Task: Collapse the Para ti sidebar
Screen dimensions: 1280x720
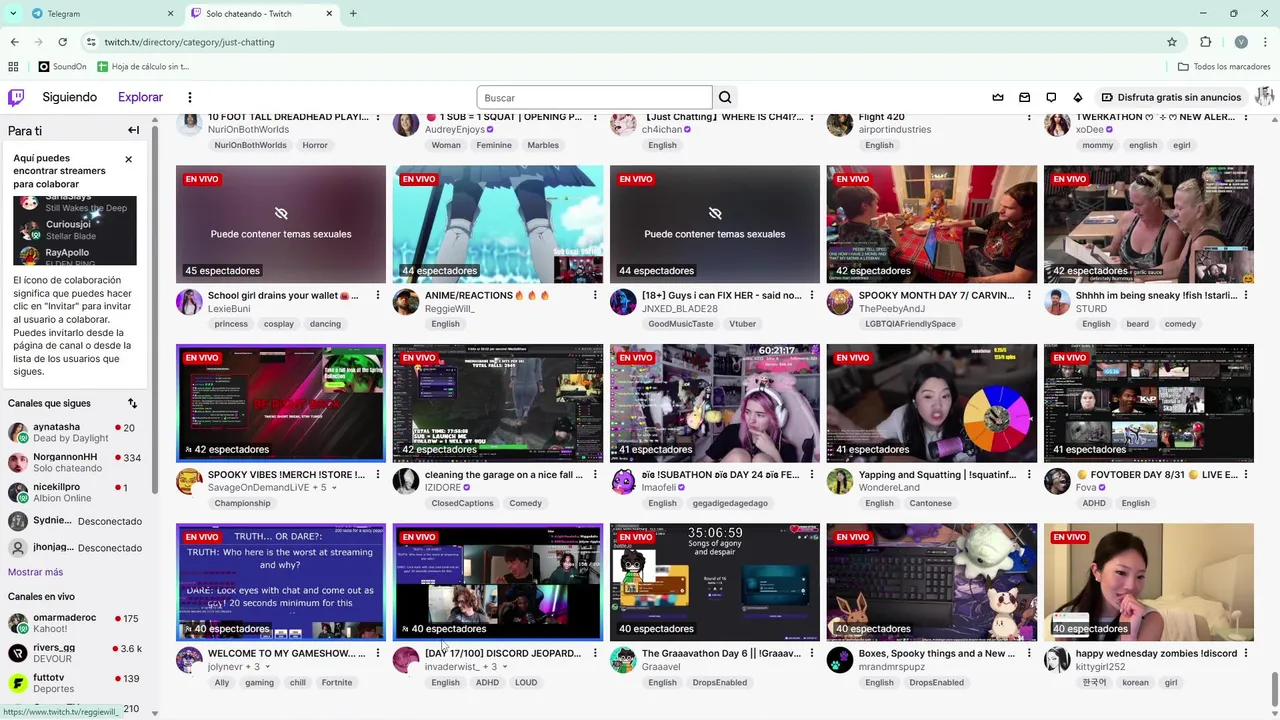Action: (133, 130)
